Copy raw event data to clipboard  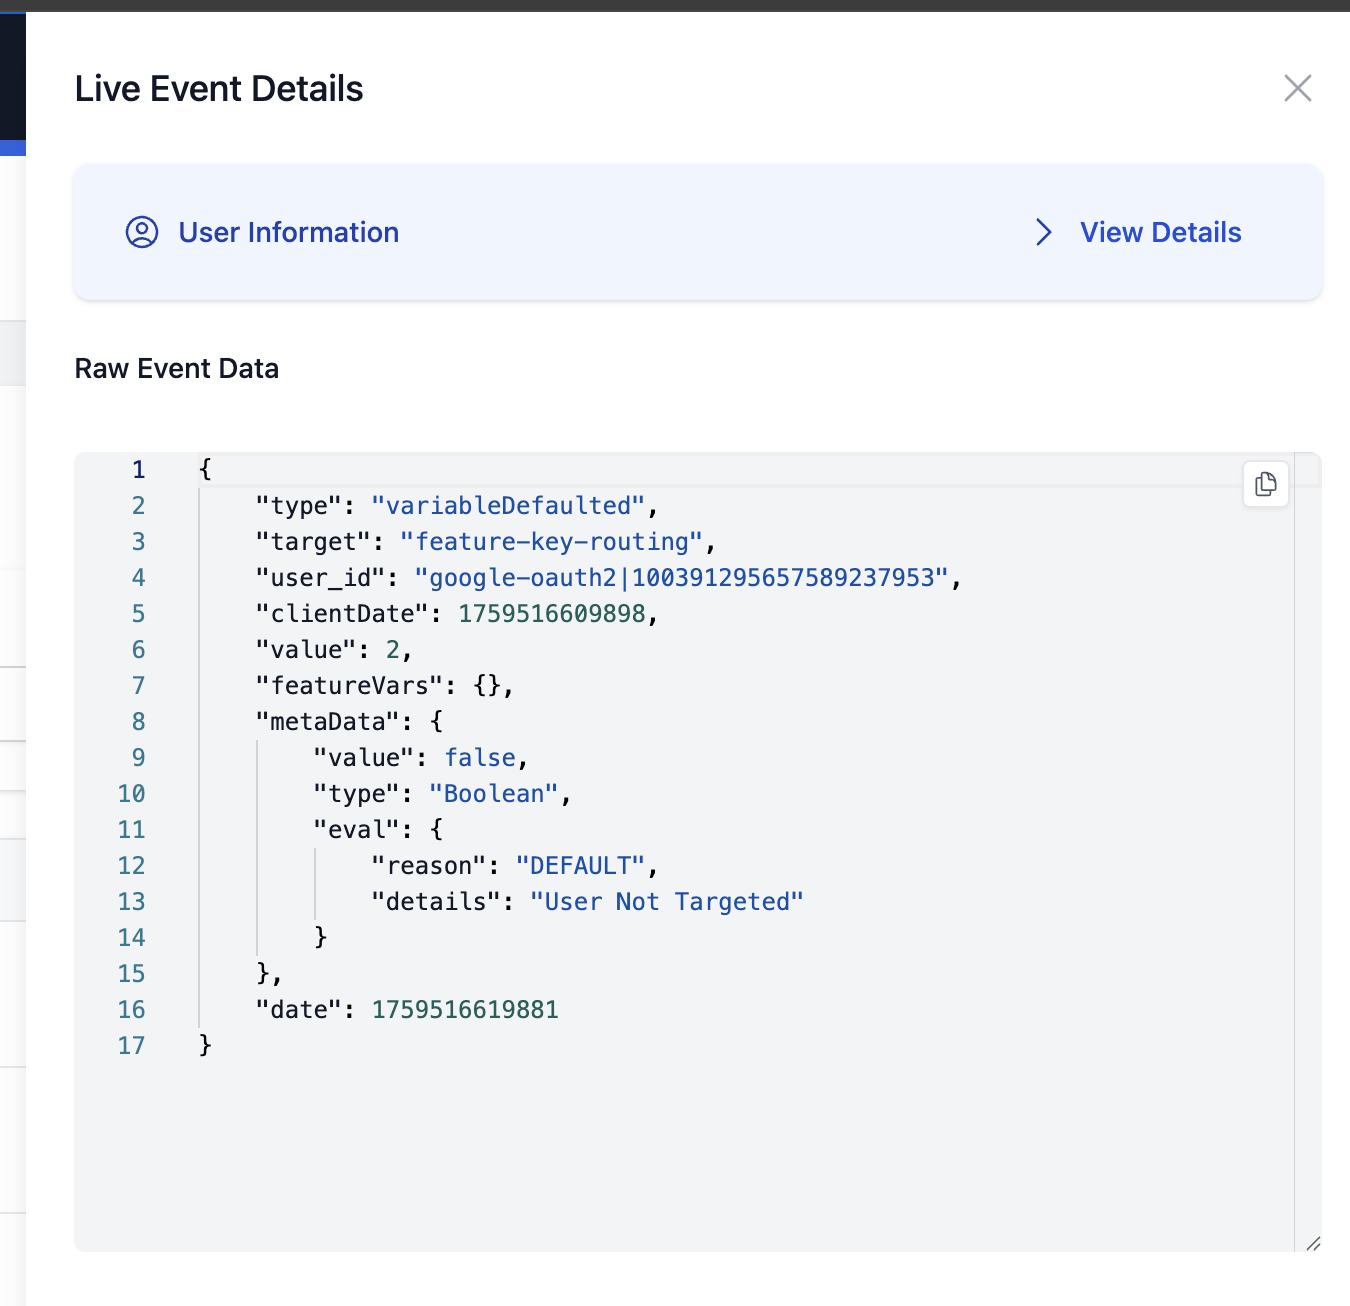click(x=1265, y=484)
